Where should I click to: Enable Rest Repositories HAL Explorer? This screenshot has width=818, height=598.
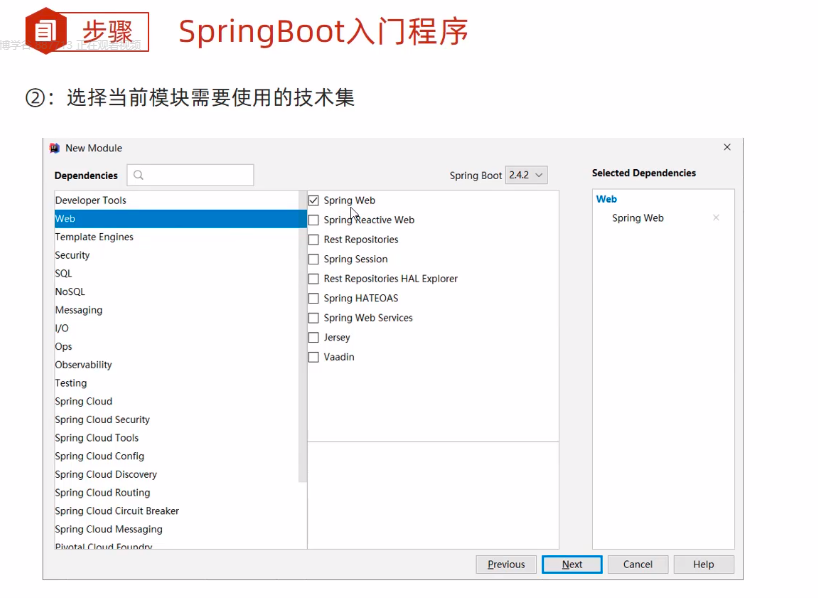pos(313,279)
